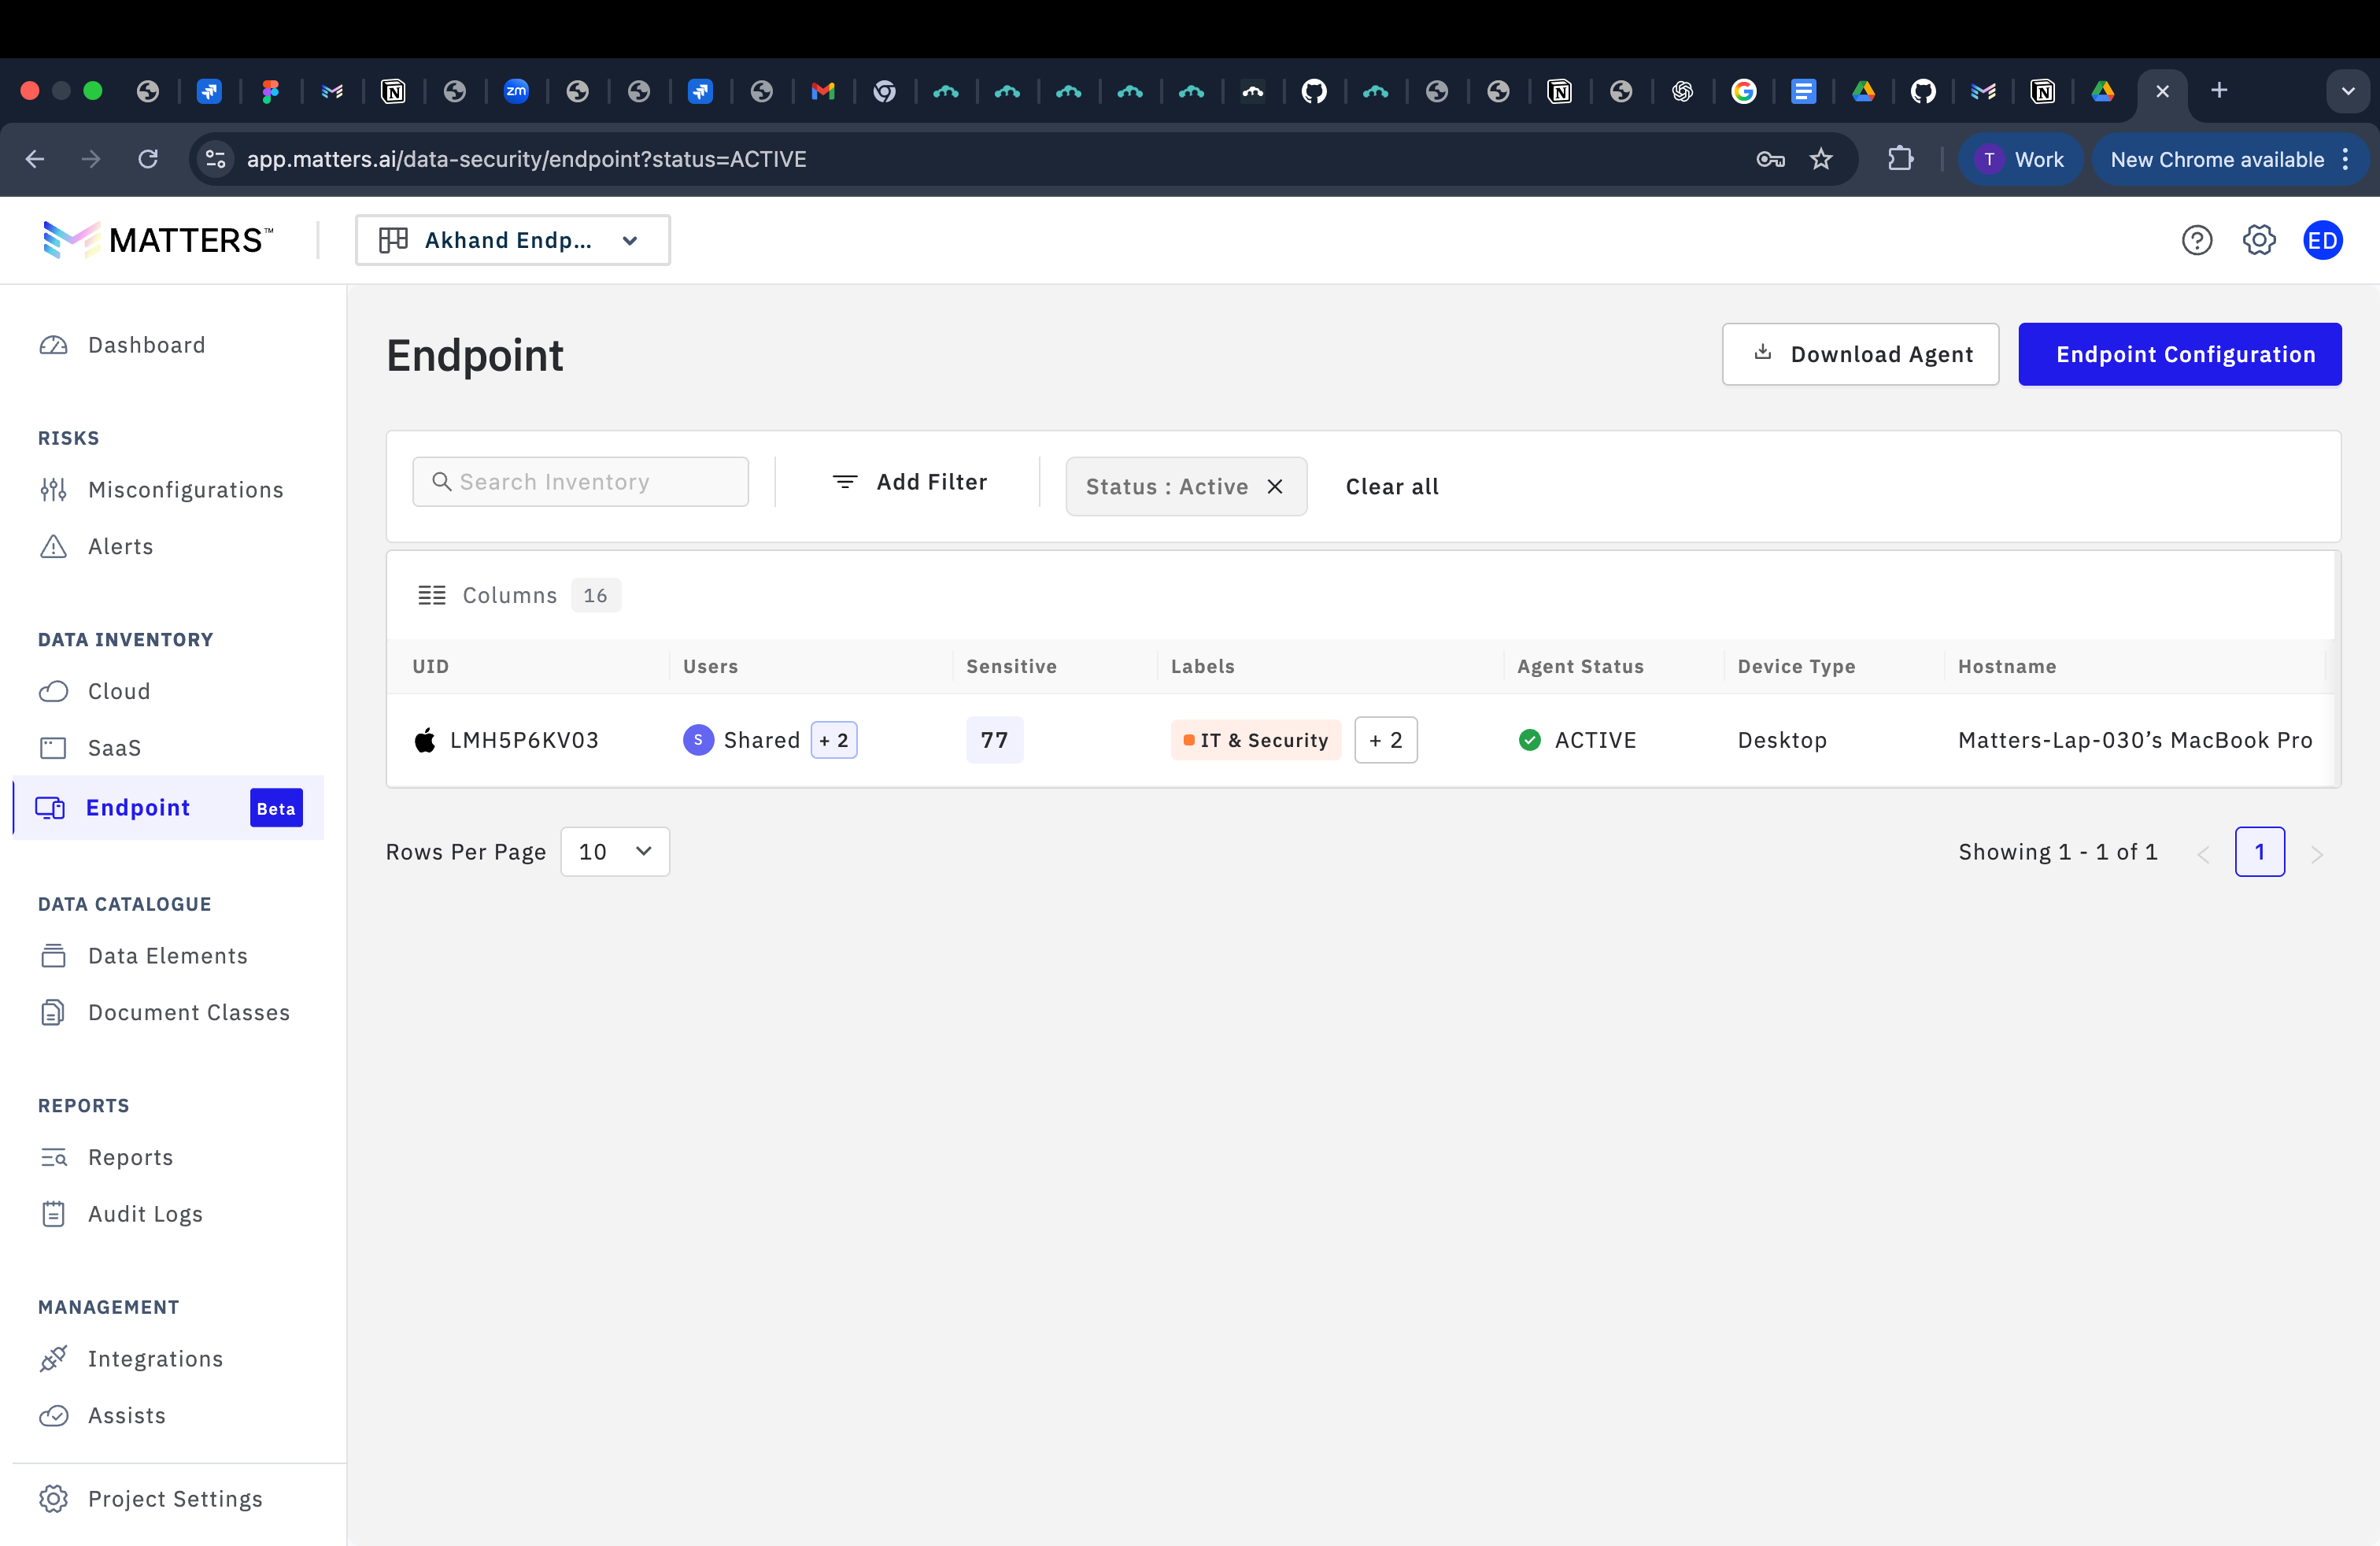Expand the + 2 additional users badge
The image size is (2380, 1546).
(834, 740)
